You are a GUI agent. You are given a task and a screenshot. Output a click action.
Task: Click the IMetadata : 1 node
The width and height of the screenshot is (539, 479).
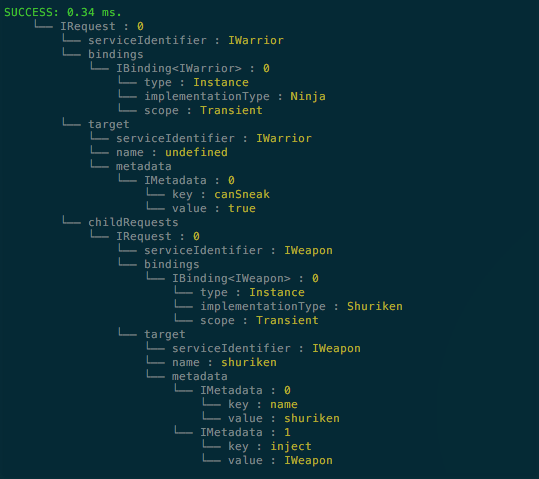pyautogui.click(x=245, y=432)
